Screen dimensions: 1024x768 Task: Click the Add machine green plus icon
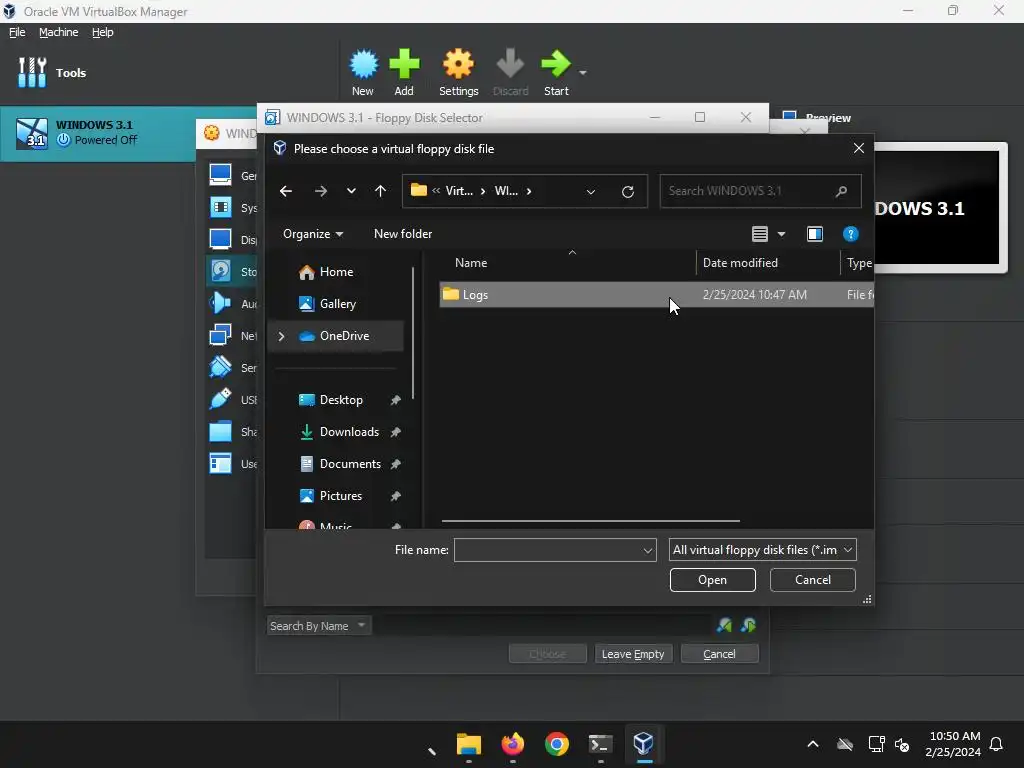click(x=404, y=64)
